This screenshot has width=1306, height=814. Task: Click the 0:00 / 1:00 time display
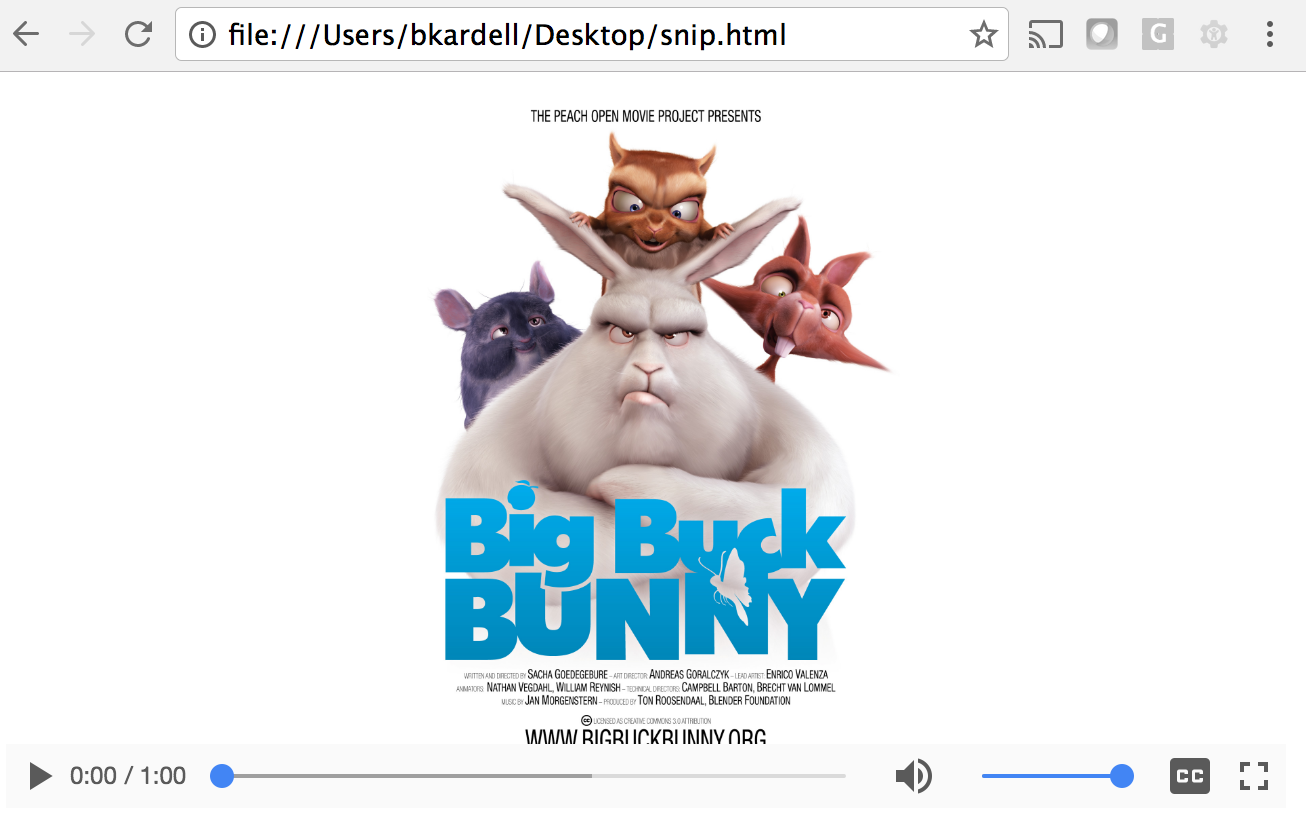pyautogui.click(x=128, y=776)
